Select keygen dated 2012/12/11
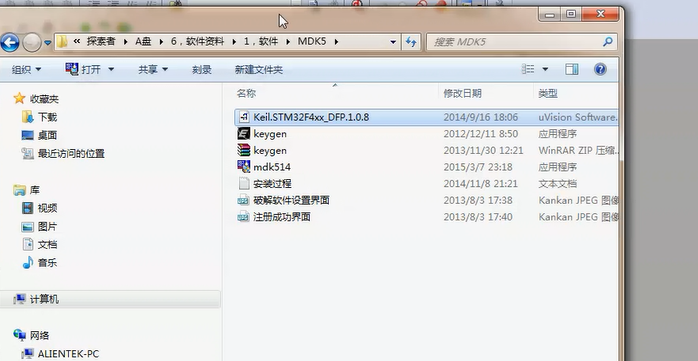 [270, 134]
